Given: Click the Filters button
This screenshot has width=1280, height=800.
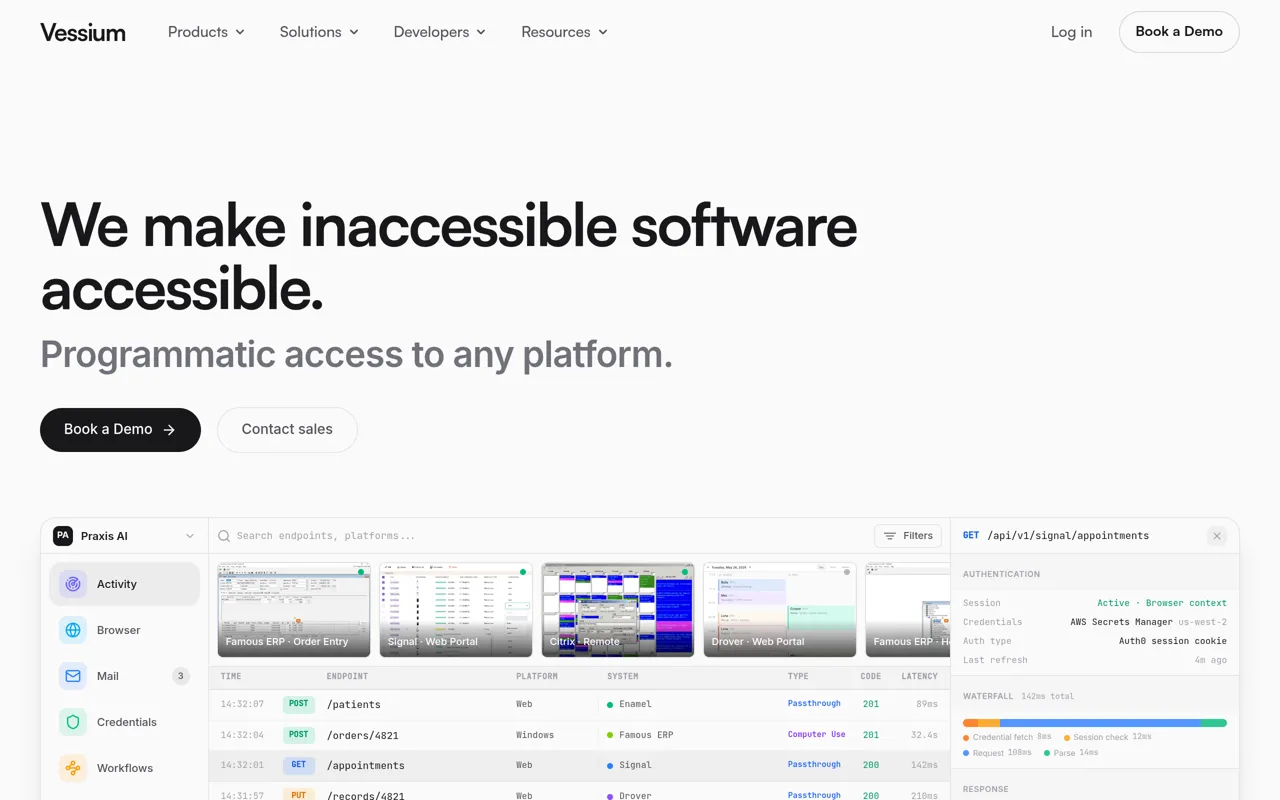Looking at the screenshot, I should click(x=908, y=536).
